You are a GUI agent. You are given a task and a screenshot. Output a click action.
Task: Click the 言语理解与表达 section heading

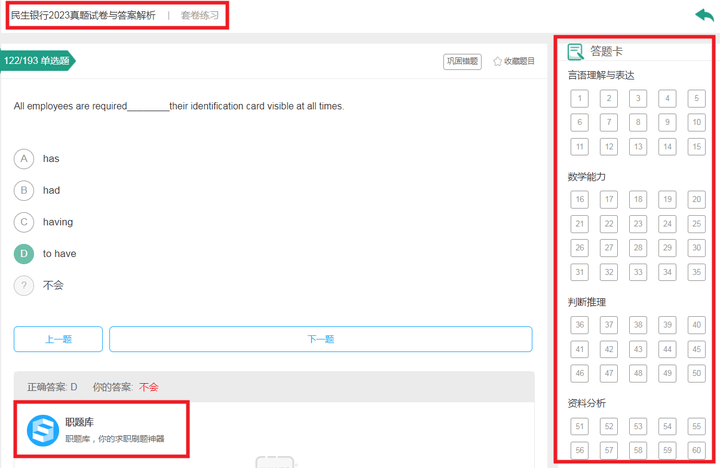[601, 75]
